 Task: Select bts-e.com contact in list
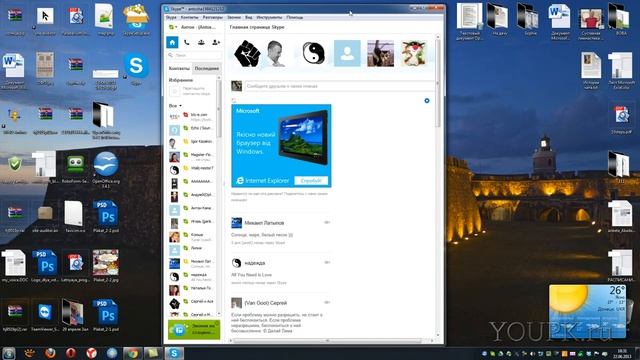(192, 117)
